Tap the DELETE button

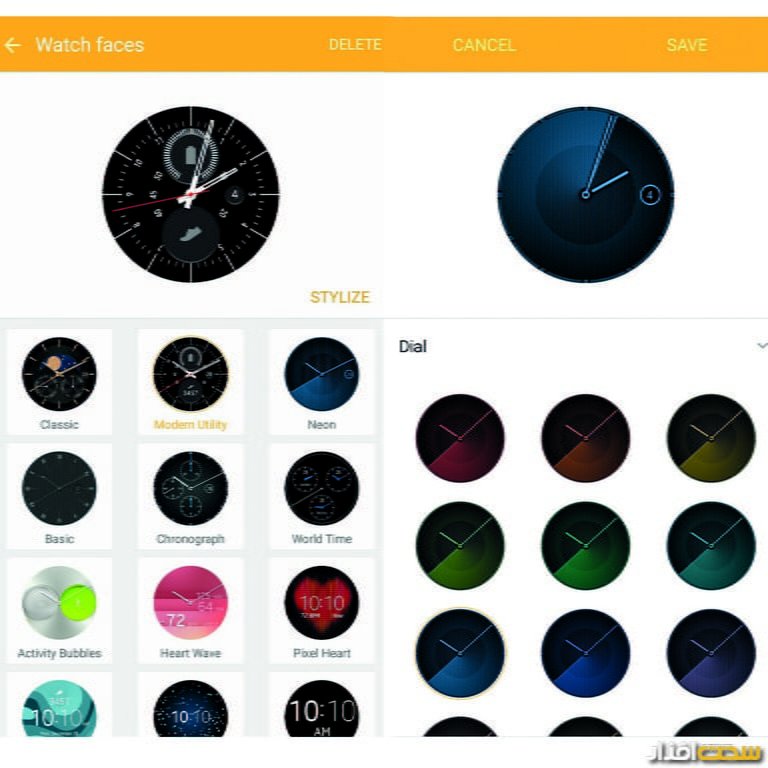355,45
